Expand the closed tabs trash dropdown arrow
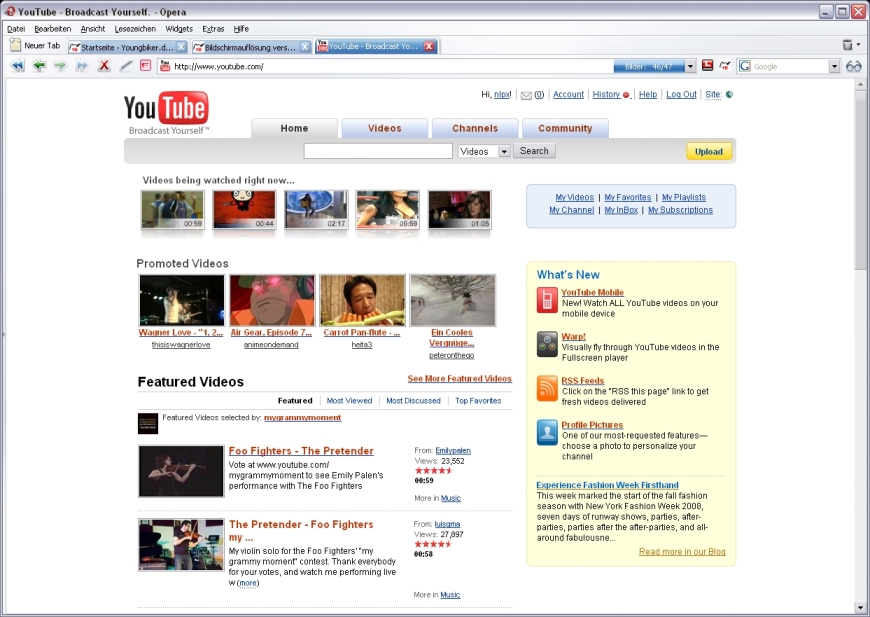 (858, 45)
